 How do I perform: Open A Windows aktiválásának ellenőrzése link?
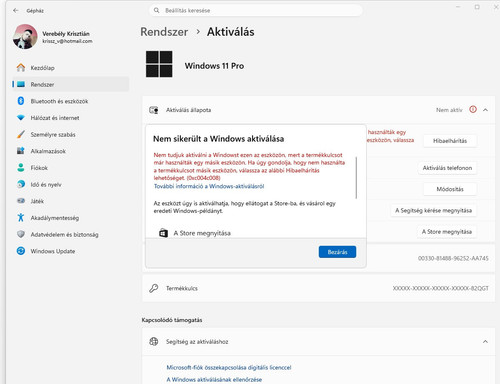[214, 379]
